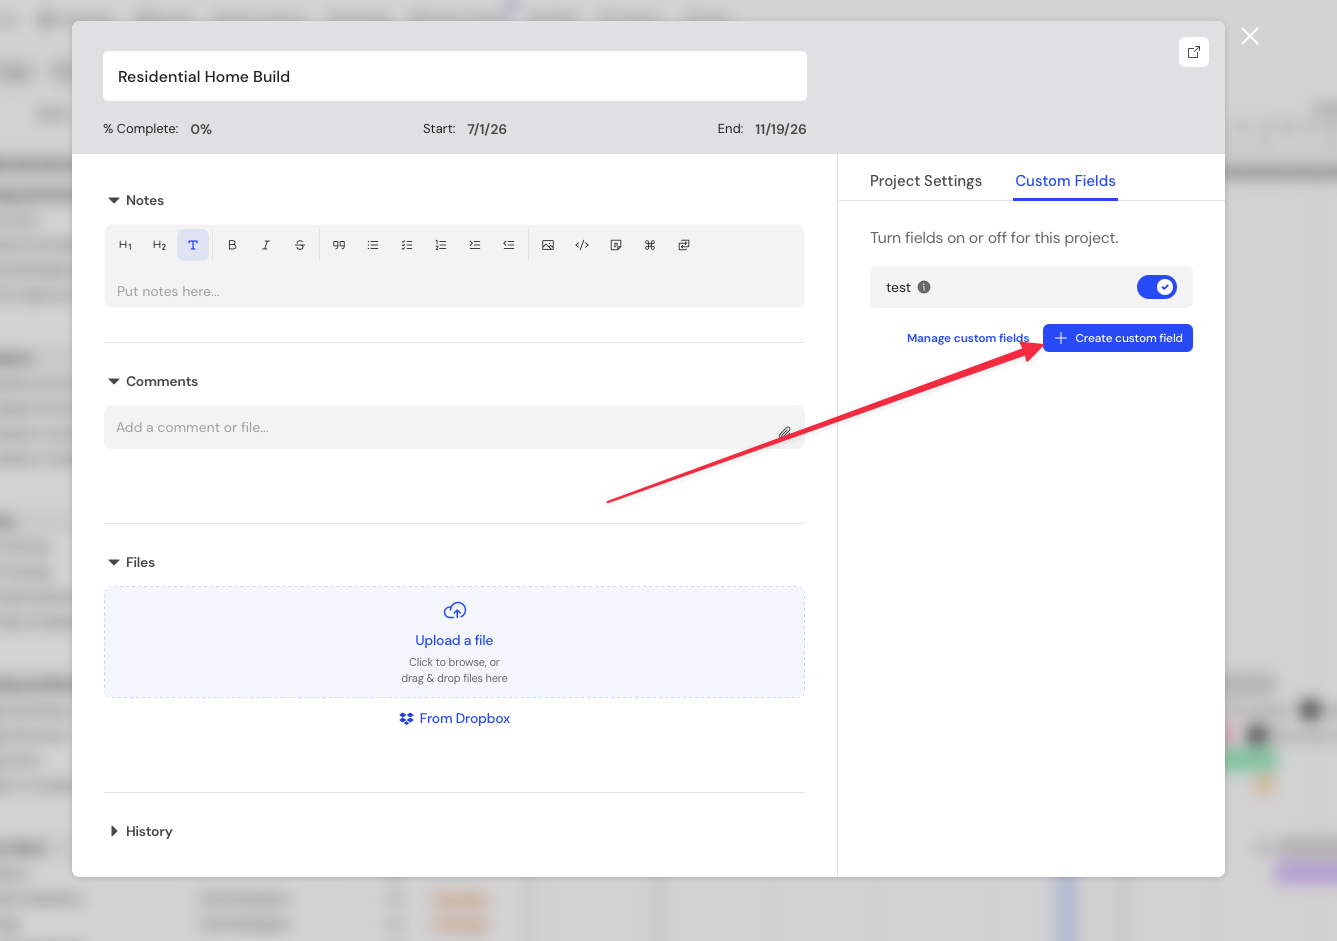Image resolution: width=1337 pixels, height=941 pixels.
Task: Attach a file using the paperclip icon
Action: click(x=785, y=433)
